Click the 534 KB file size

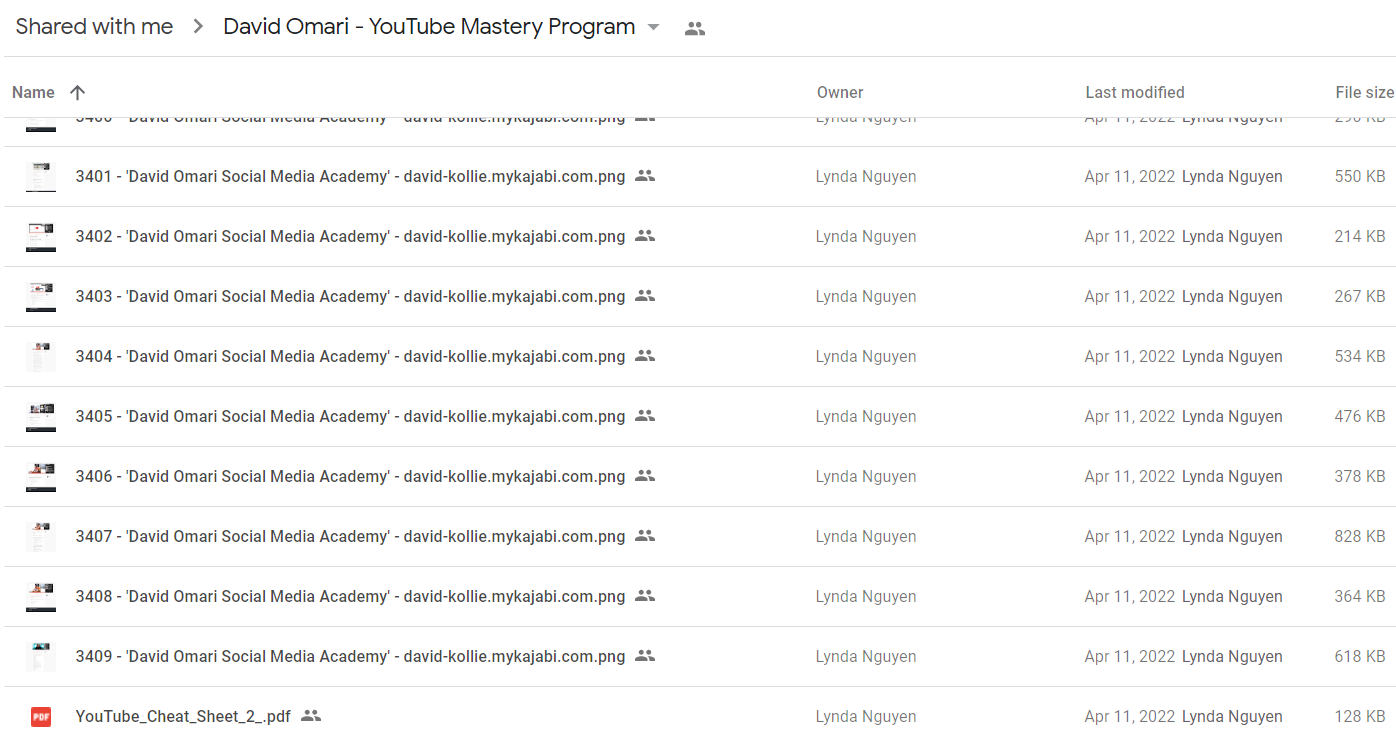pyautogui.click(x=1360, y=356)
